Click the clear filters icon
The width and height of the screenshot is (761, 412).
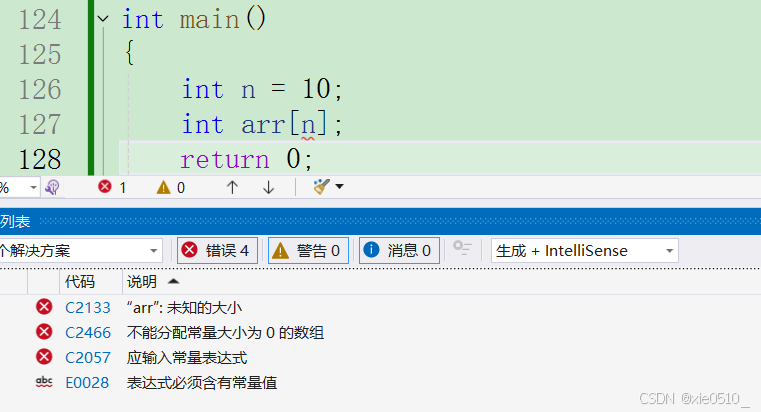point(462,248)
